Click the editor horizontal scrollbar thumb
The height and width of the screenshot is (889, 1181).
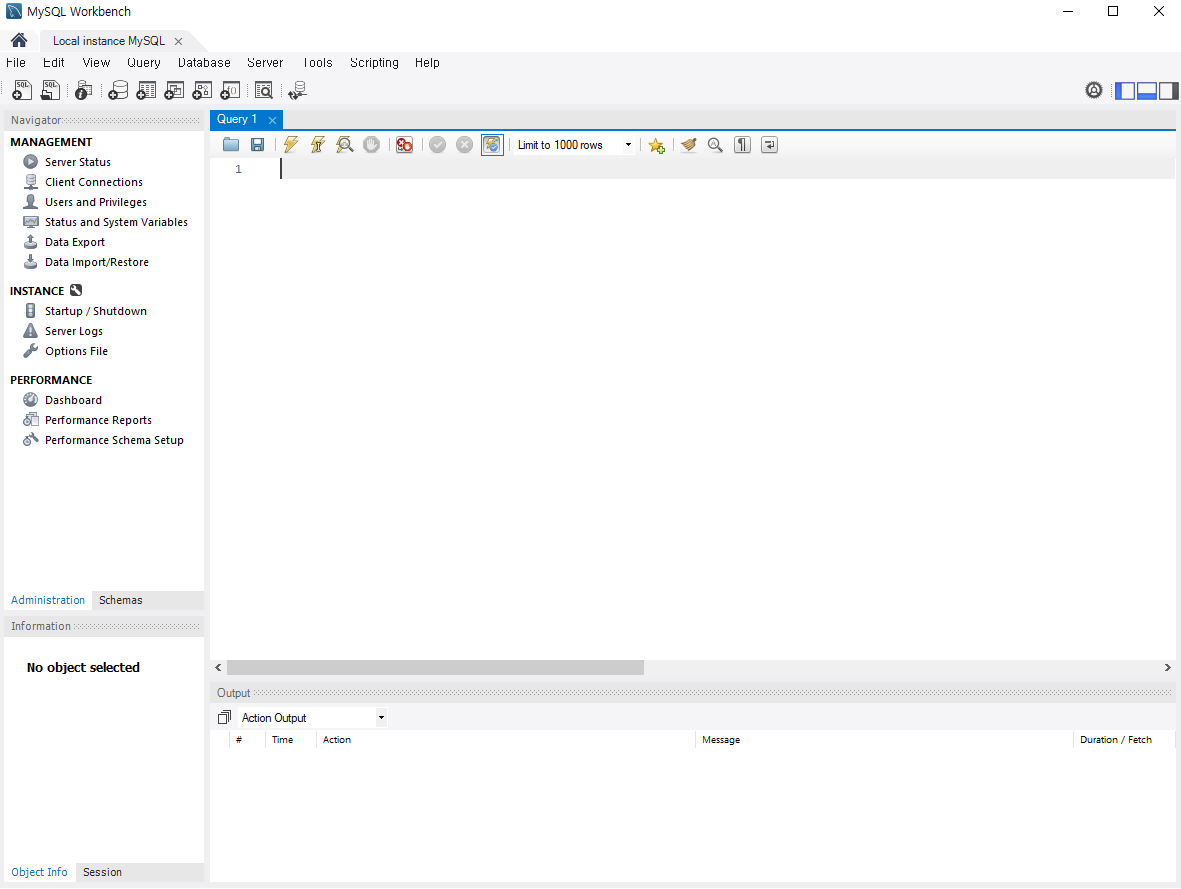(435, 668)
